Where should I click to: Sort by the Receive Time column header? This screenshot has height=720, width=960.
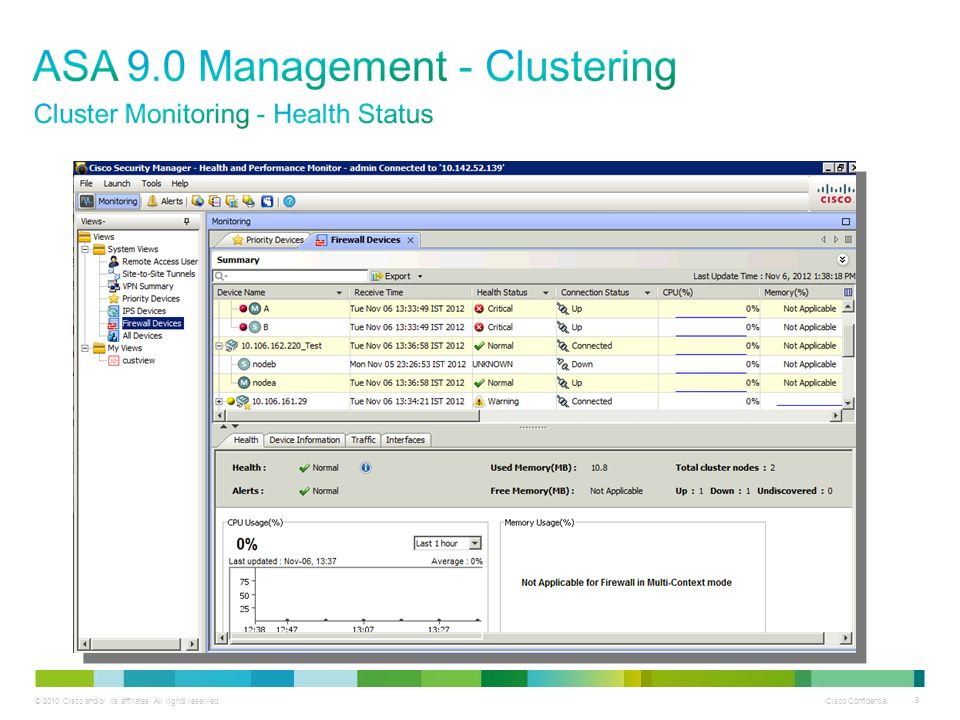tap(378, 293)
